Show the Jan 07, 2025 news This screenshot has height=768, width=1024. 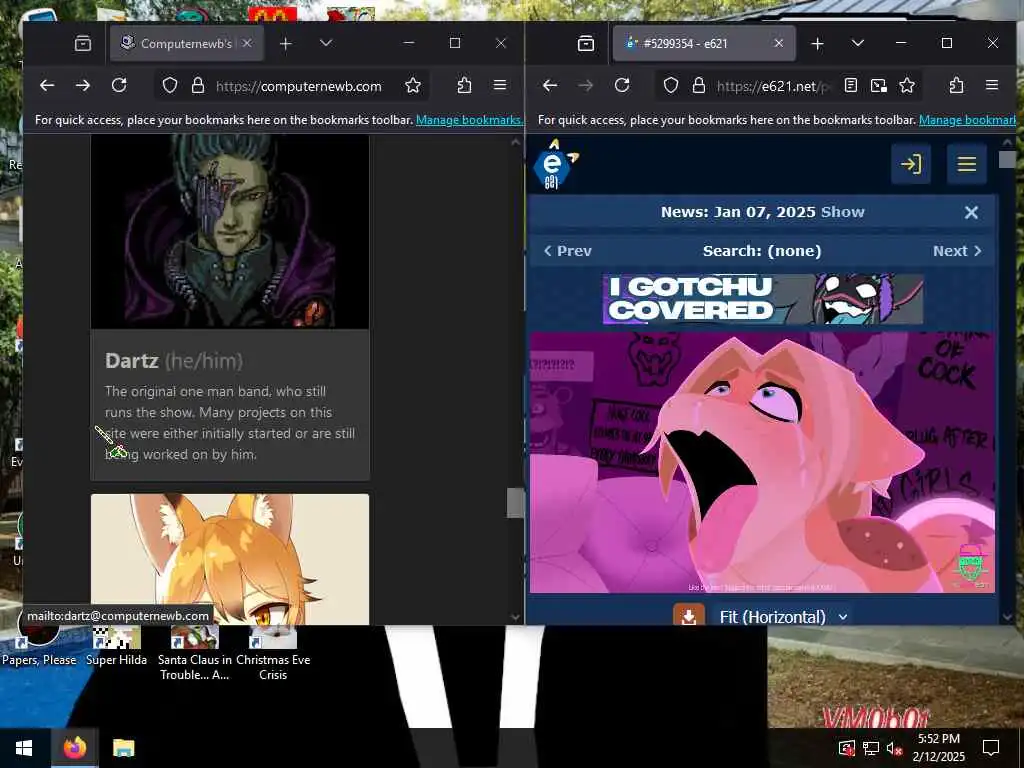(842, 212)
